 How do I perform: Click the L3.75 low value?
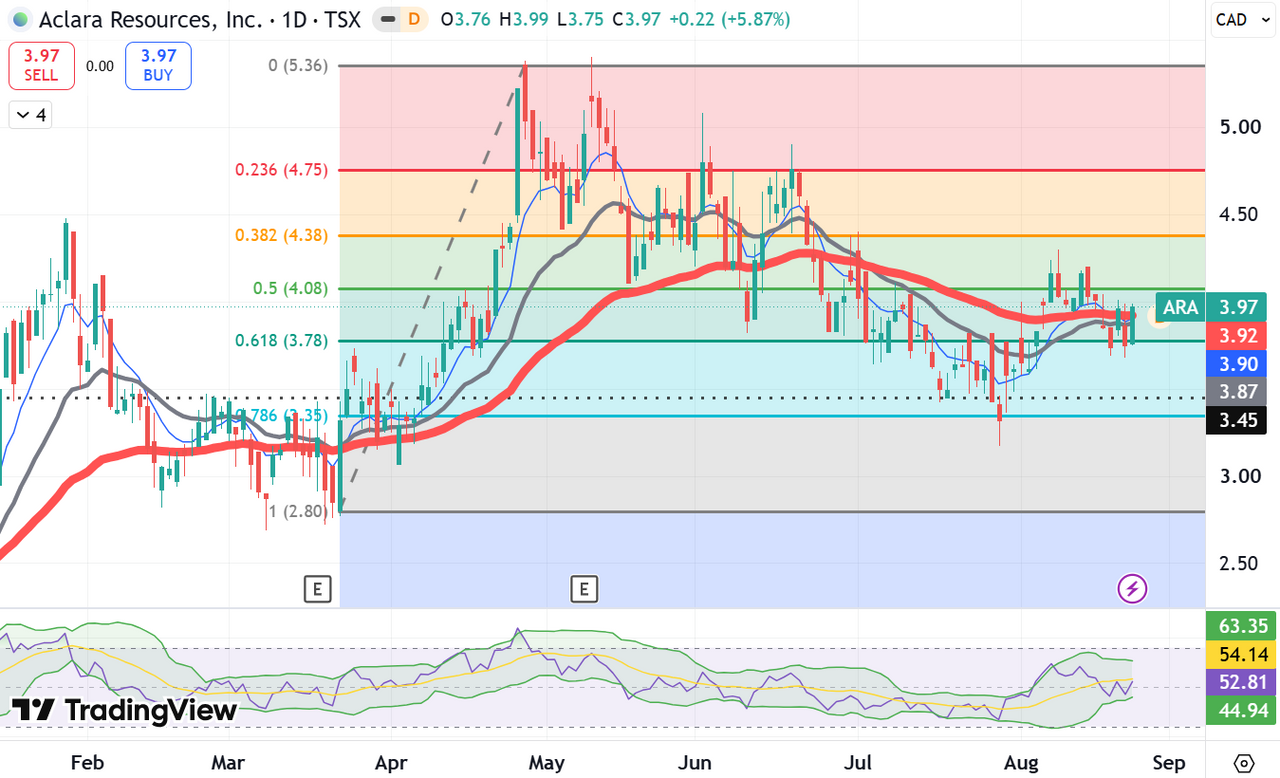click(x=579, y=19)
